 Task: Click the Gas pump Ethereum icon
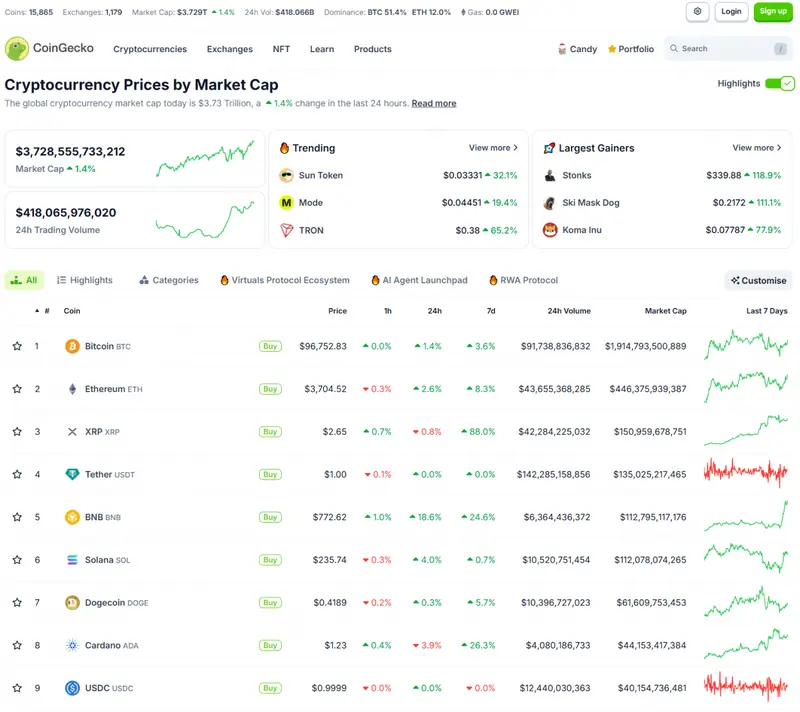463,12
